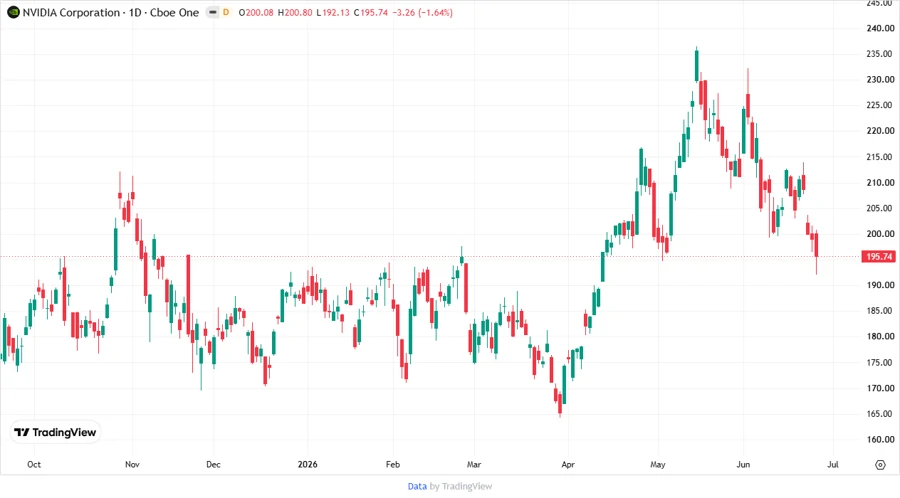Click the 'NVIDIA Corporation · 1D · Cboe One' title
Image resolution: width=900 pixels, height=498 pixels.
(x=111, y=12)
